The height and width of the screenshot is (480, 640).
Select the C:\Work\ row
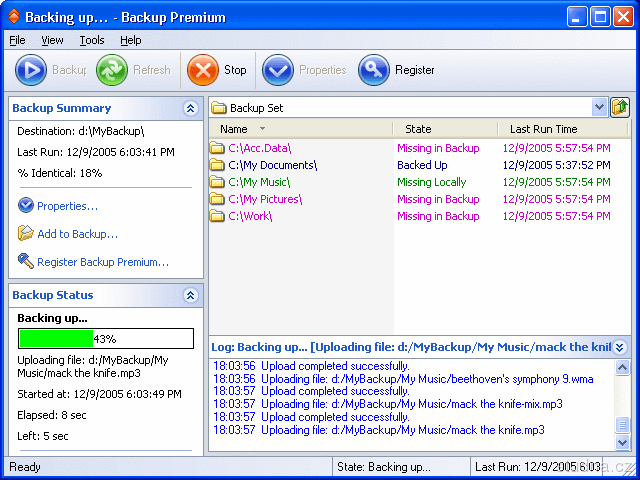click(x=420, y=216)
